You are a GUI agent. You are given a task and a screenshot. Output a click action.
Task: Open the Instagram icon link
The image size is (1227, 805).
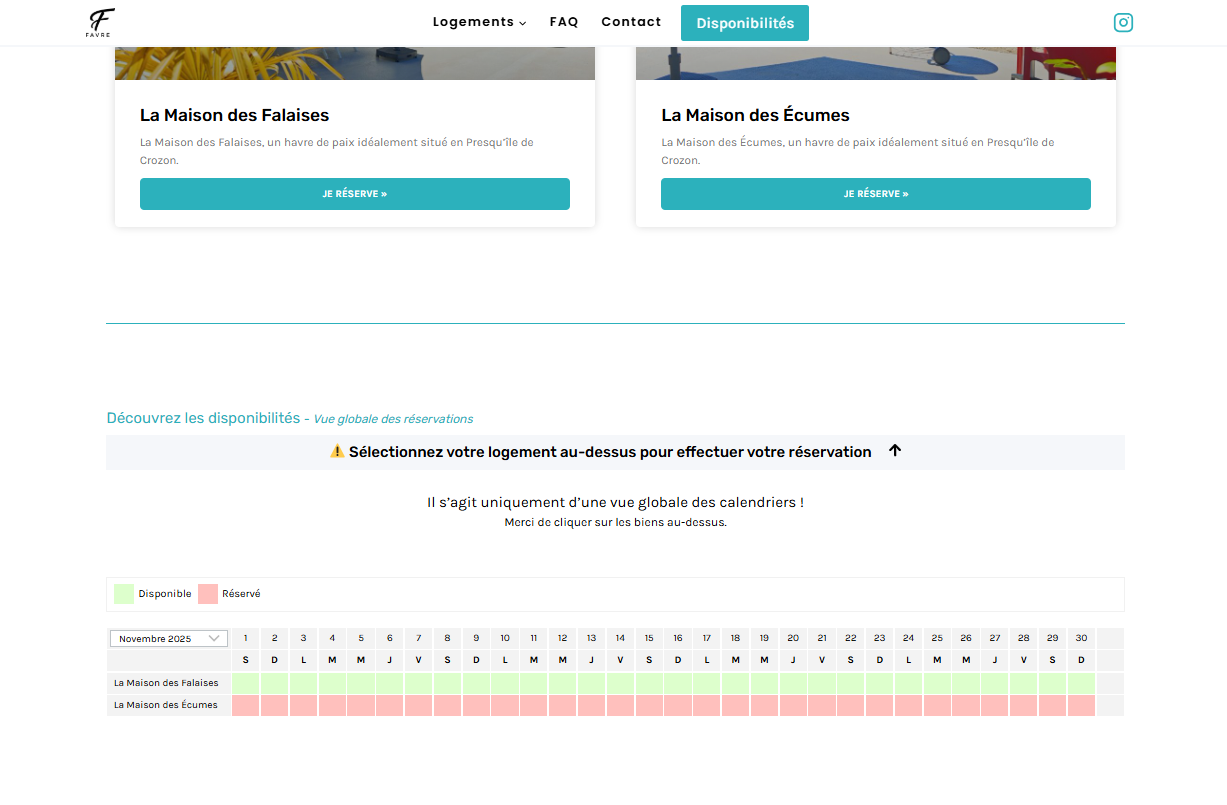(1123, 22)
